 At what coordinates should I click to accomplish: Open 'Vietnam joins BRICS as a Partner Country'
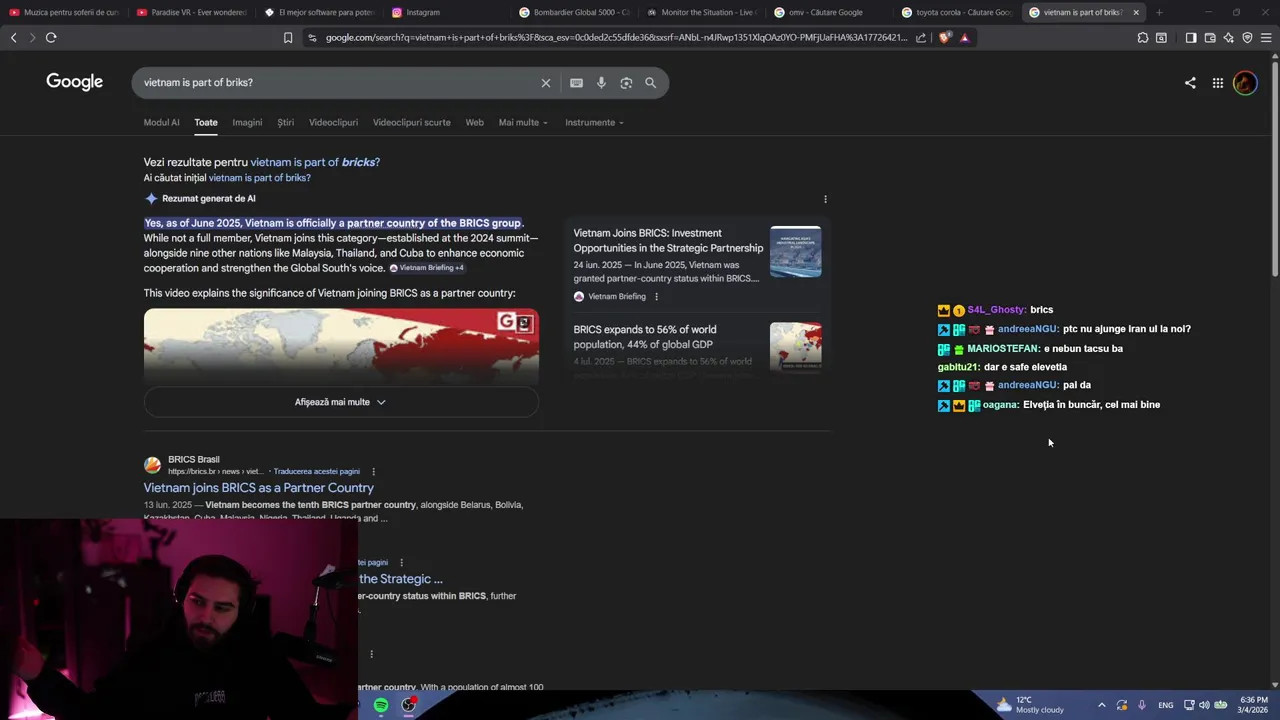click(258, 488)
